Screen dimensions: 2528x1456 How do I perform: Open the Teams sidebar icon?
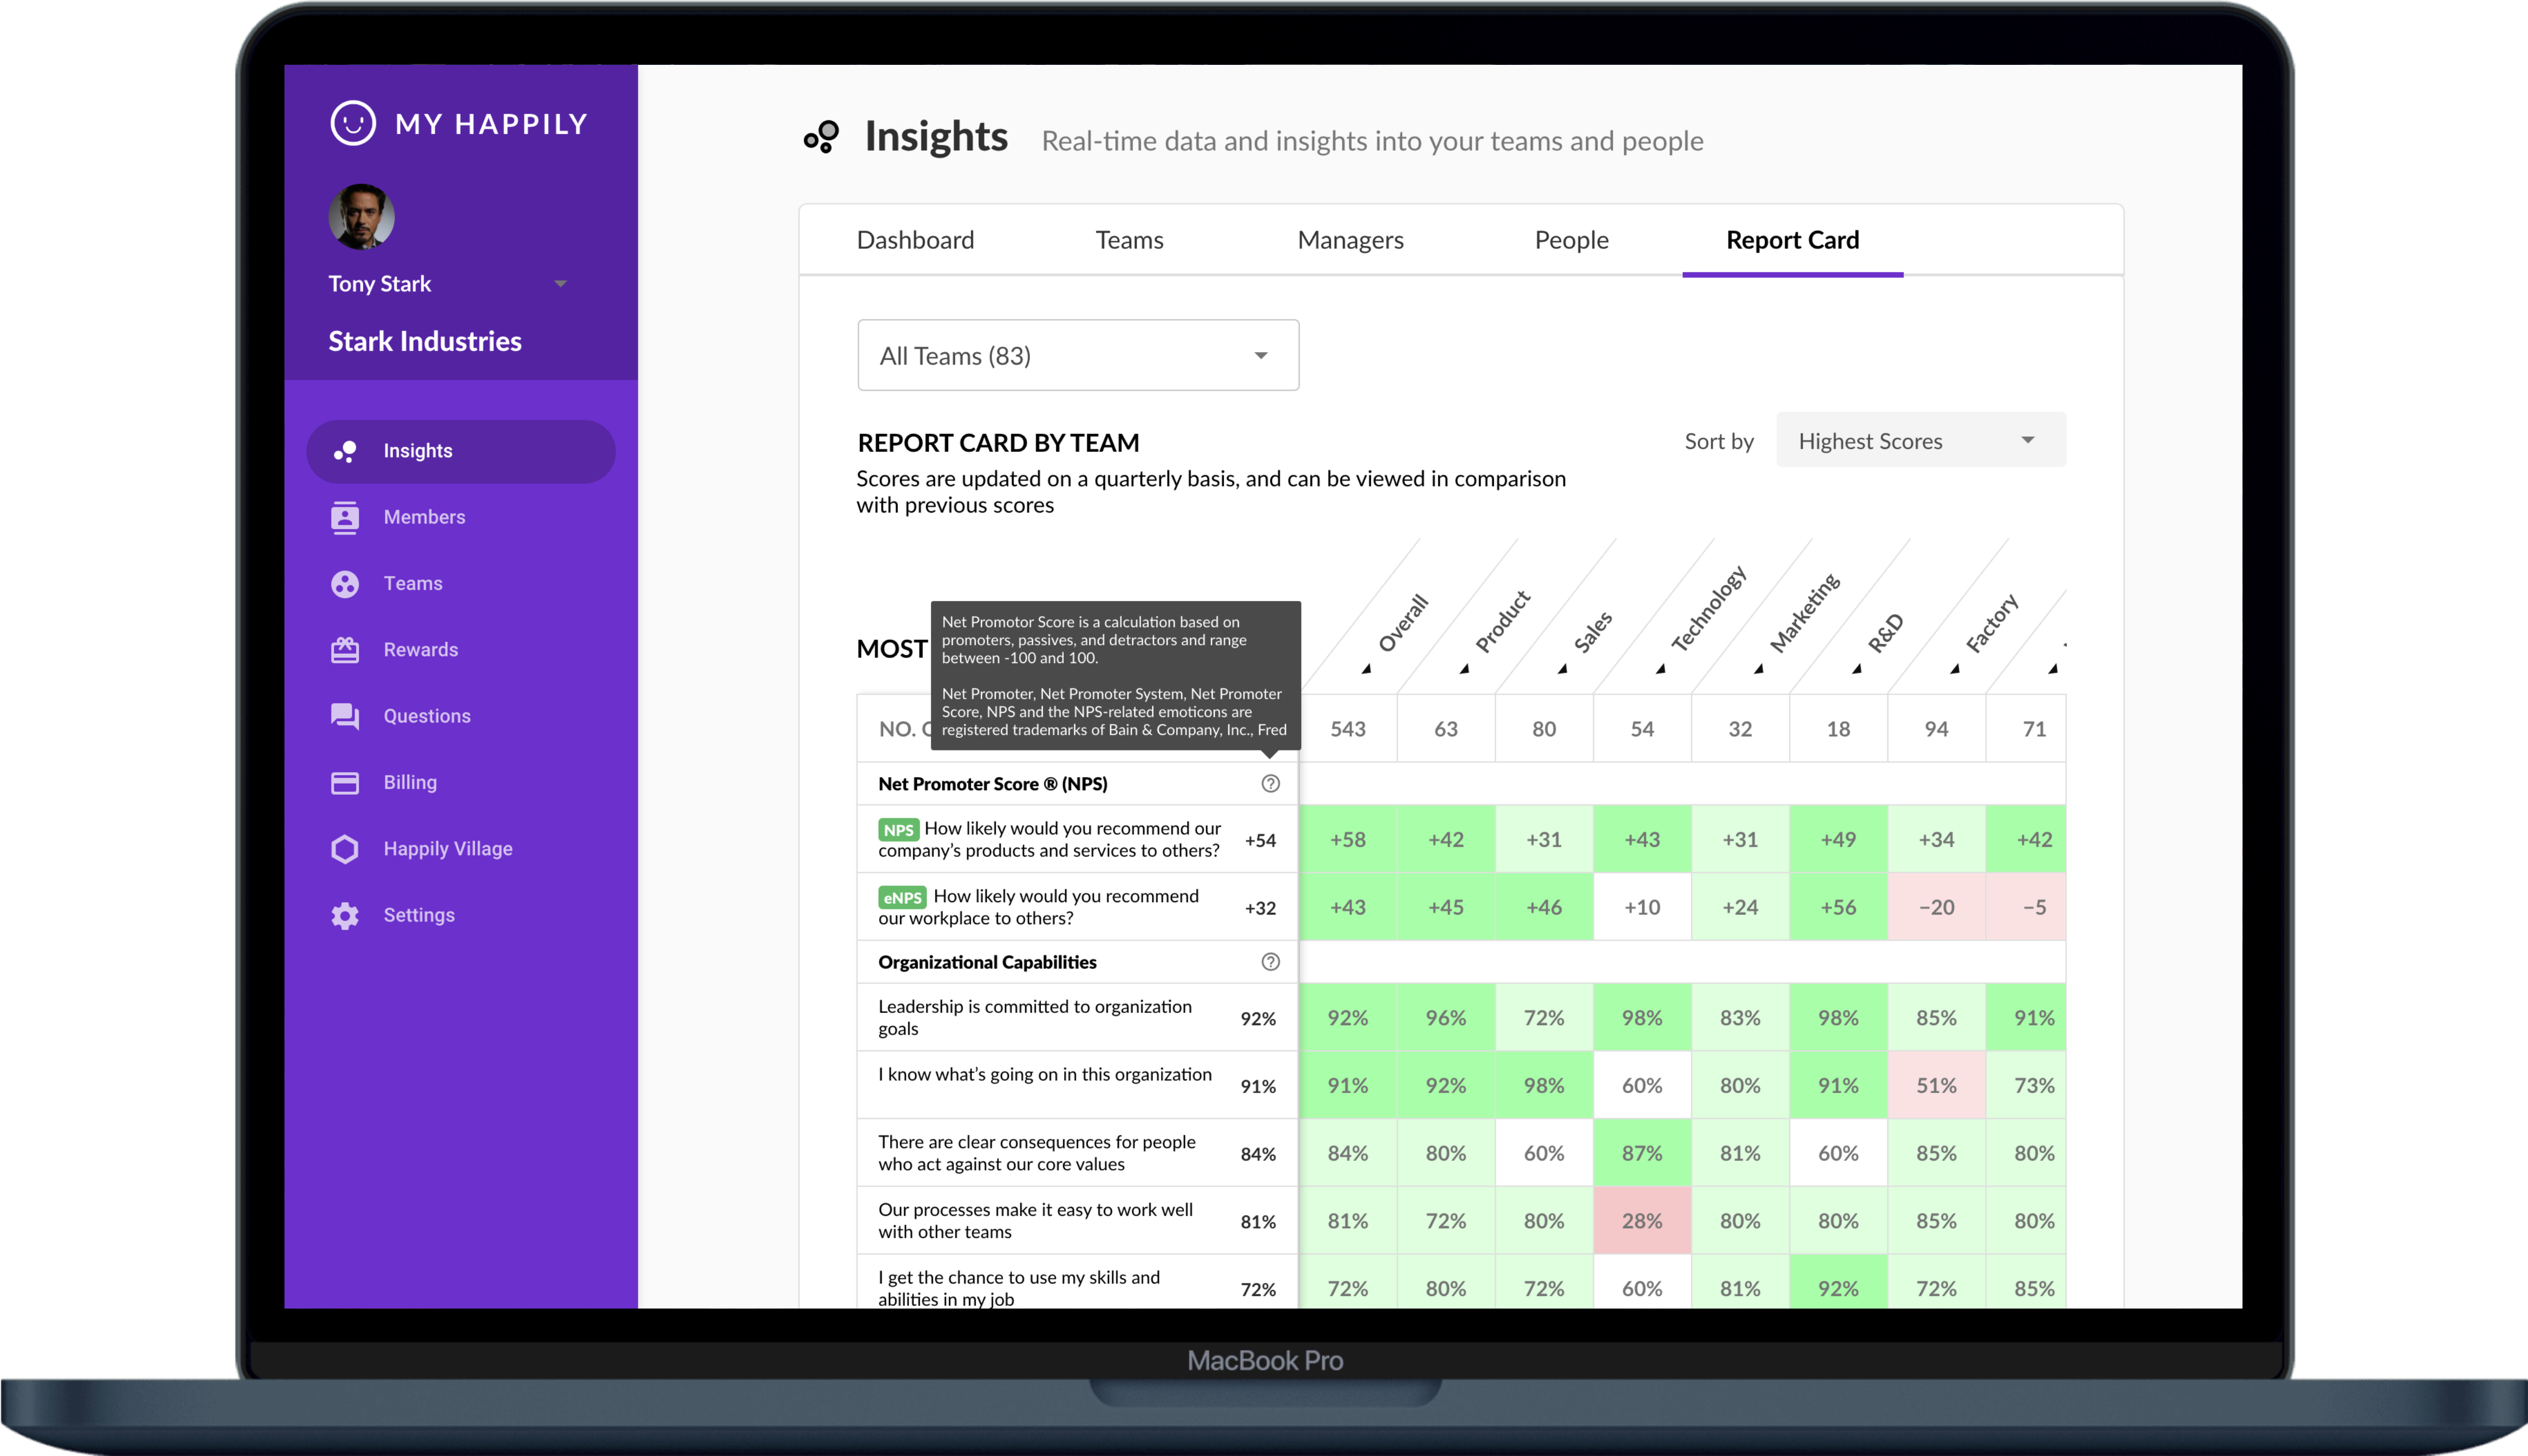point(345,584)
